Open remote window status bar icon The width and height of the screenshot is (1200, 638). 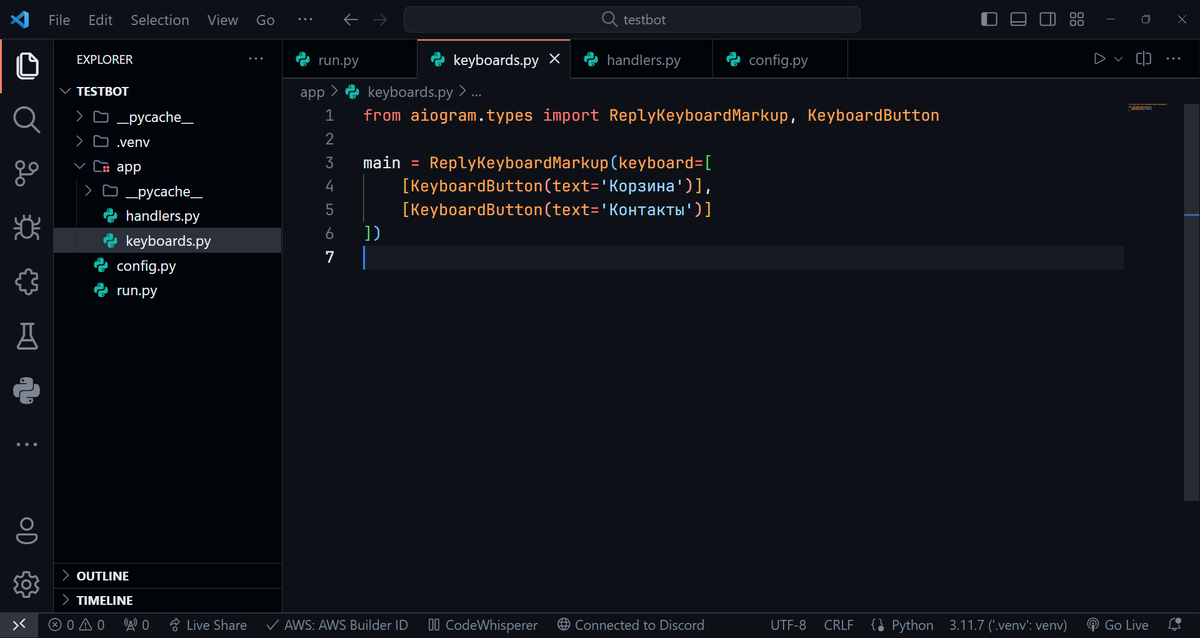pyautogui.click(x=19, y=625)
